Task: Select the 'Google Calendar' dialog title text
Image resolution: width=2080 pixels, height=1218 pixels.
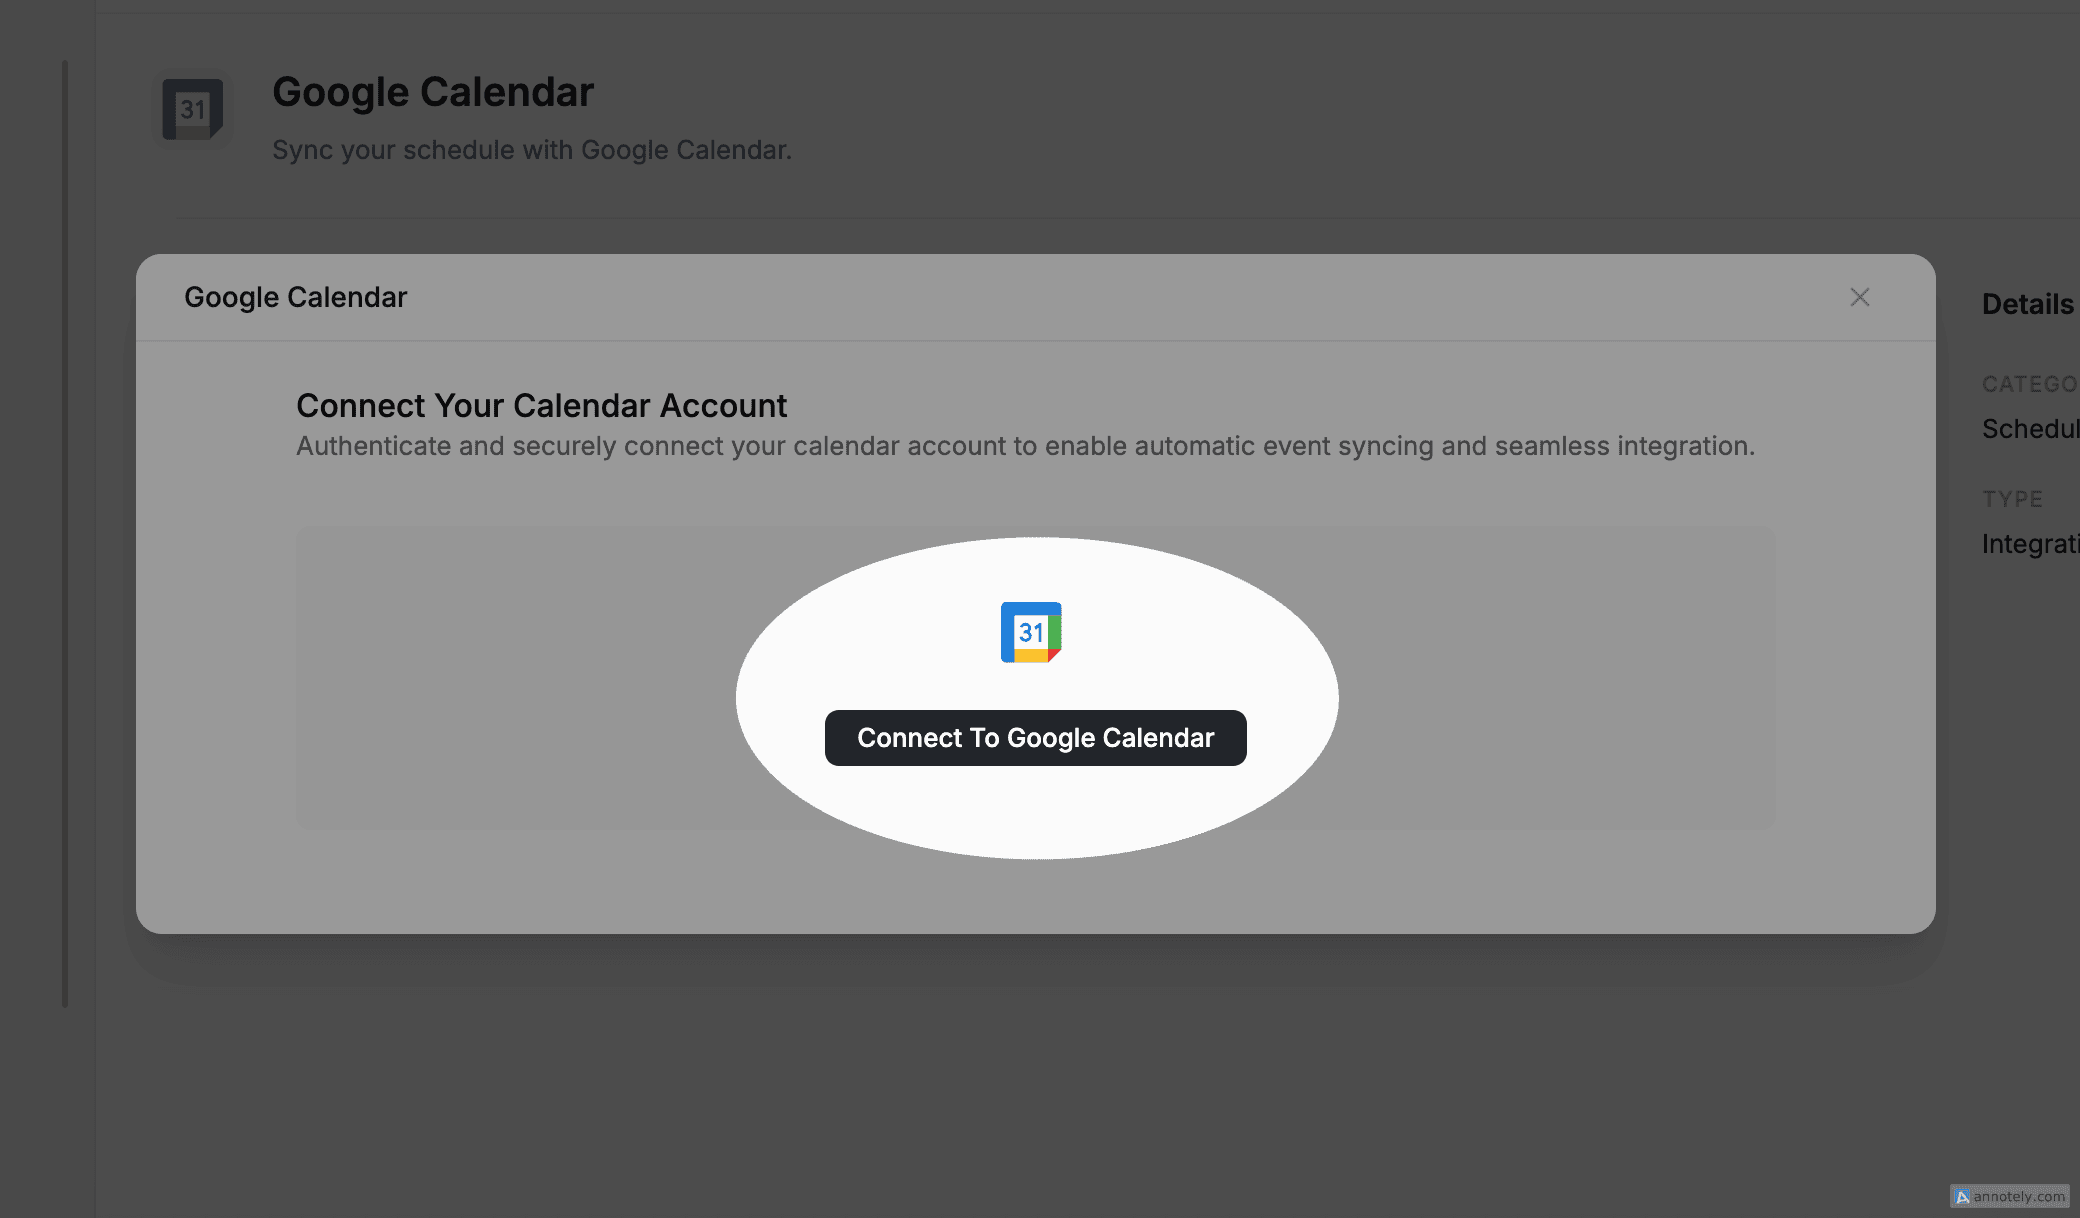Action: [295, 297]
